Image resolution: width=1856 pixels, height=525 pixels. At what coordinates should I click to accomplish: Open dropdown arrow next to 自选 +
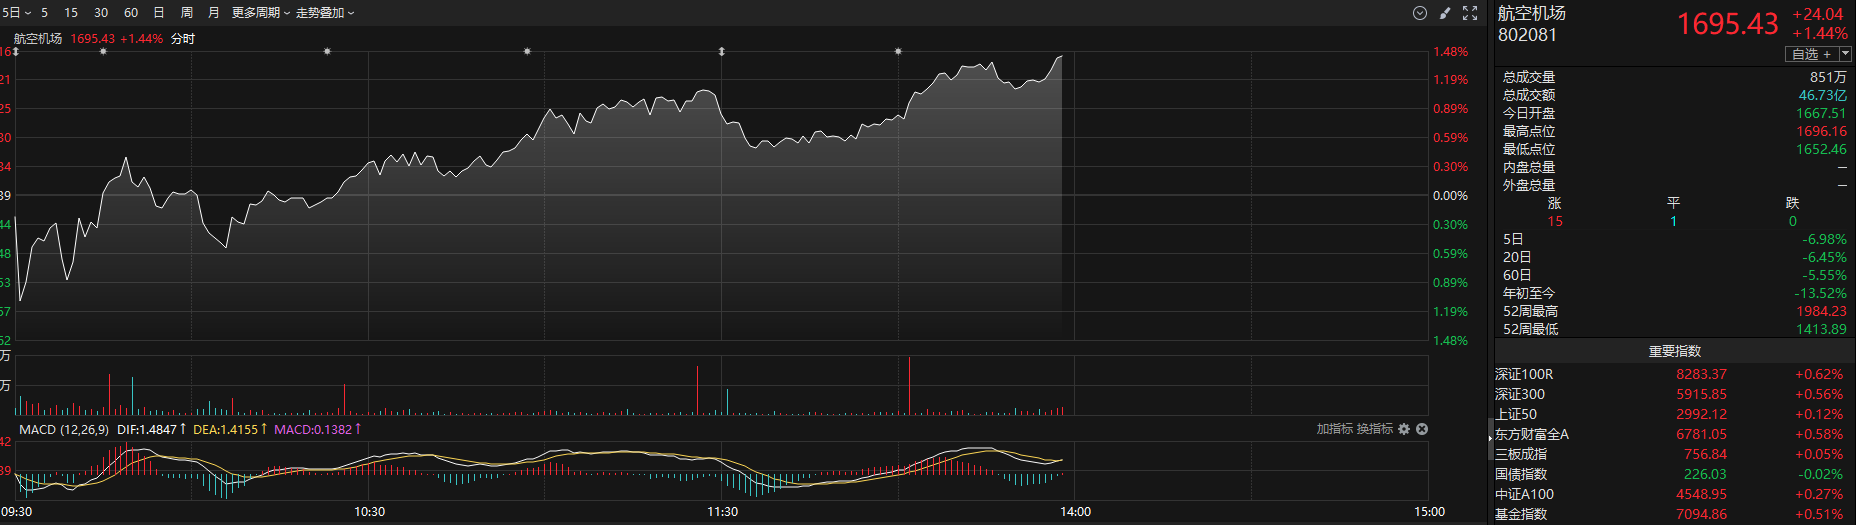click(x=1845, y=54)
